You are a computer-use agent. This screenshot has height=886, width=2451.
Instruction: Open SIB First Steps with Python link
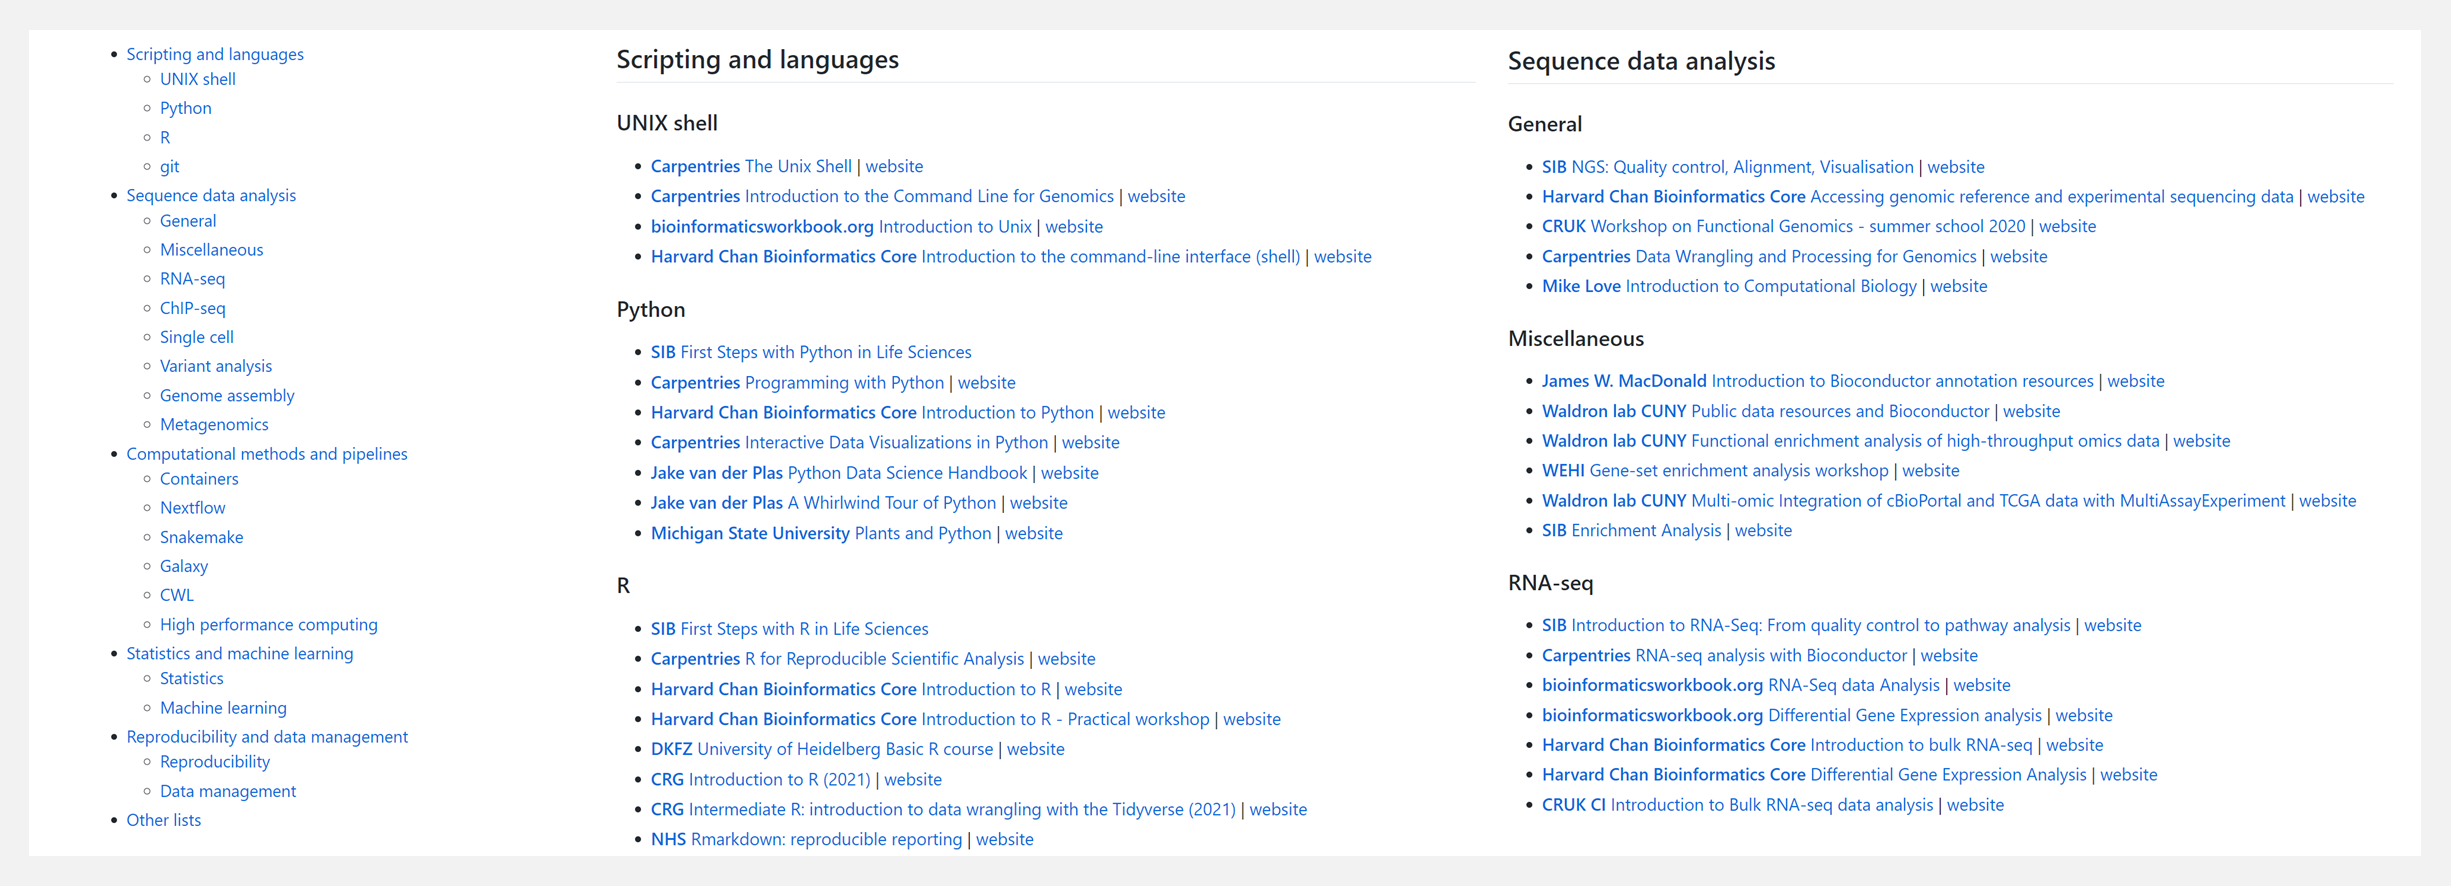coord(811,352)
